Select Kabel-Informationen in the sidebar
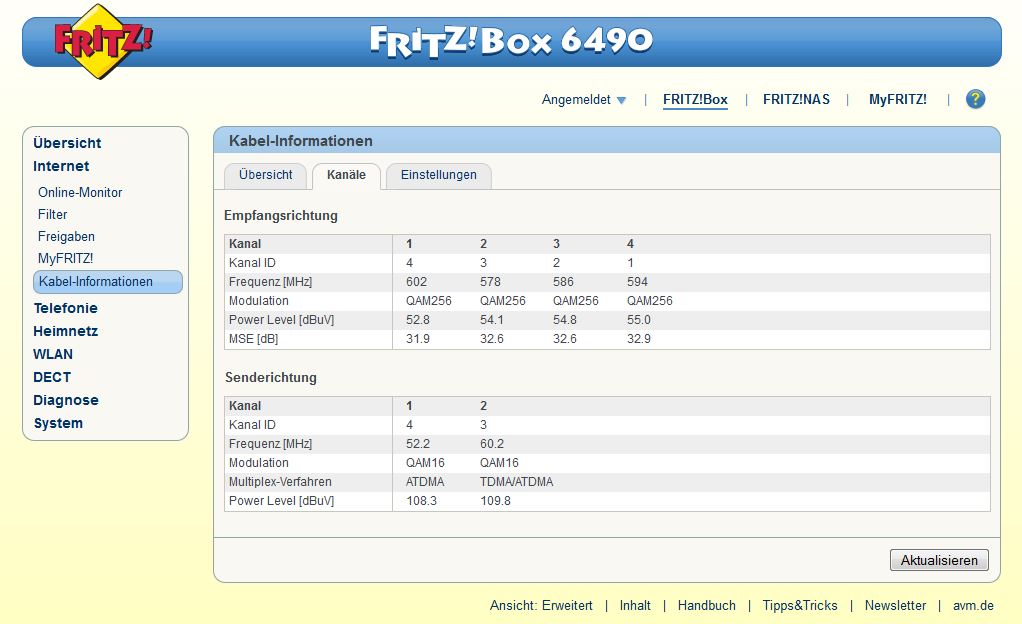The height and width of the screenshot is (624, 1022). click(x=108, y=282)
